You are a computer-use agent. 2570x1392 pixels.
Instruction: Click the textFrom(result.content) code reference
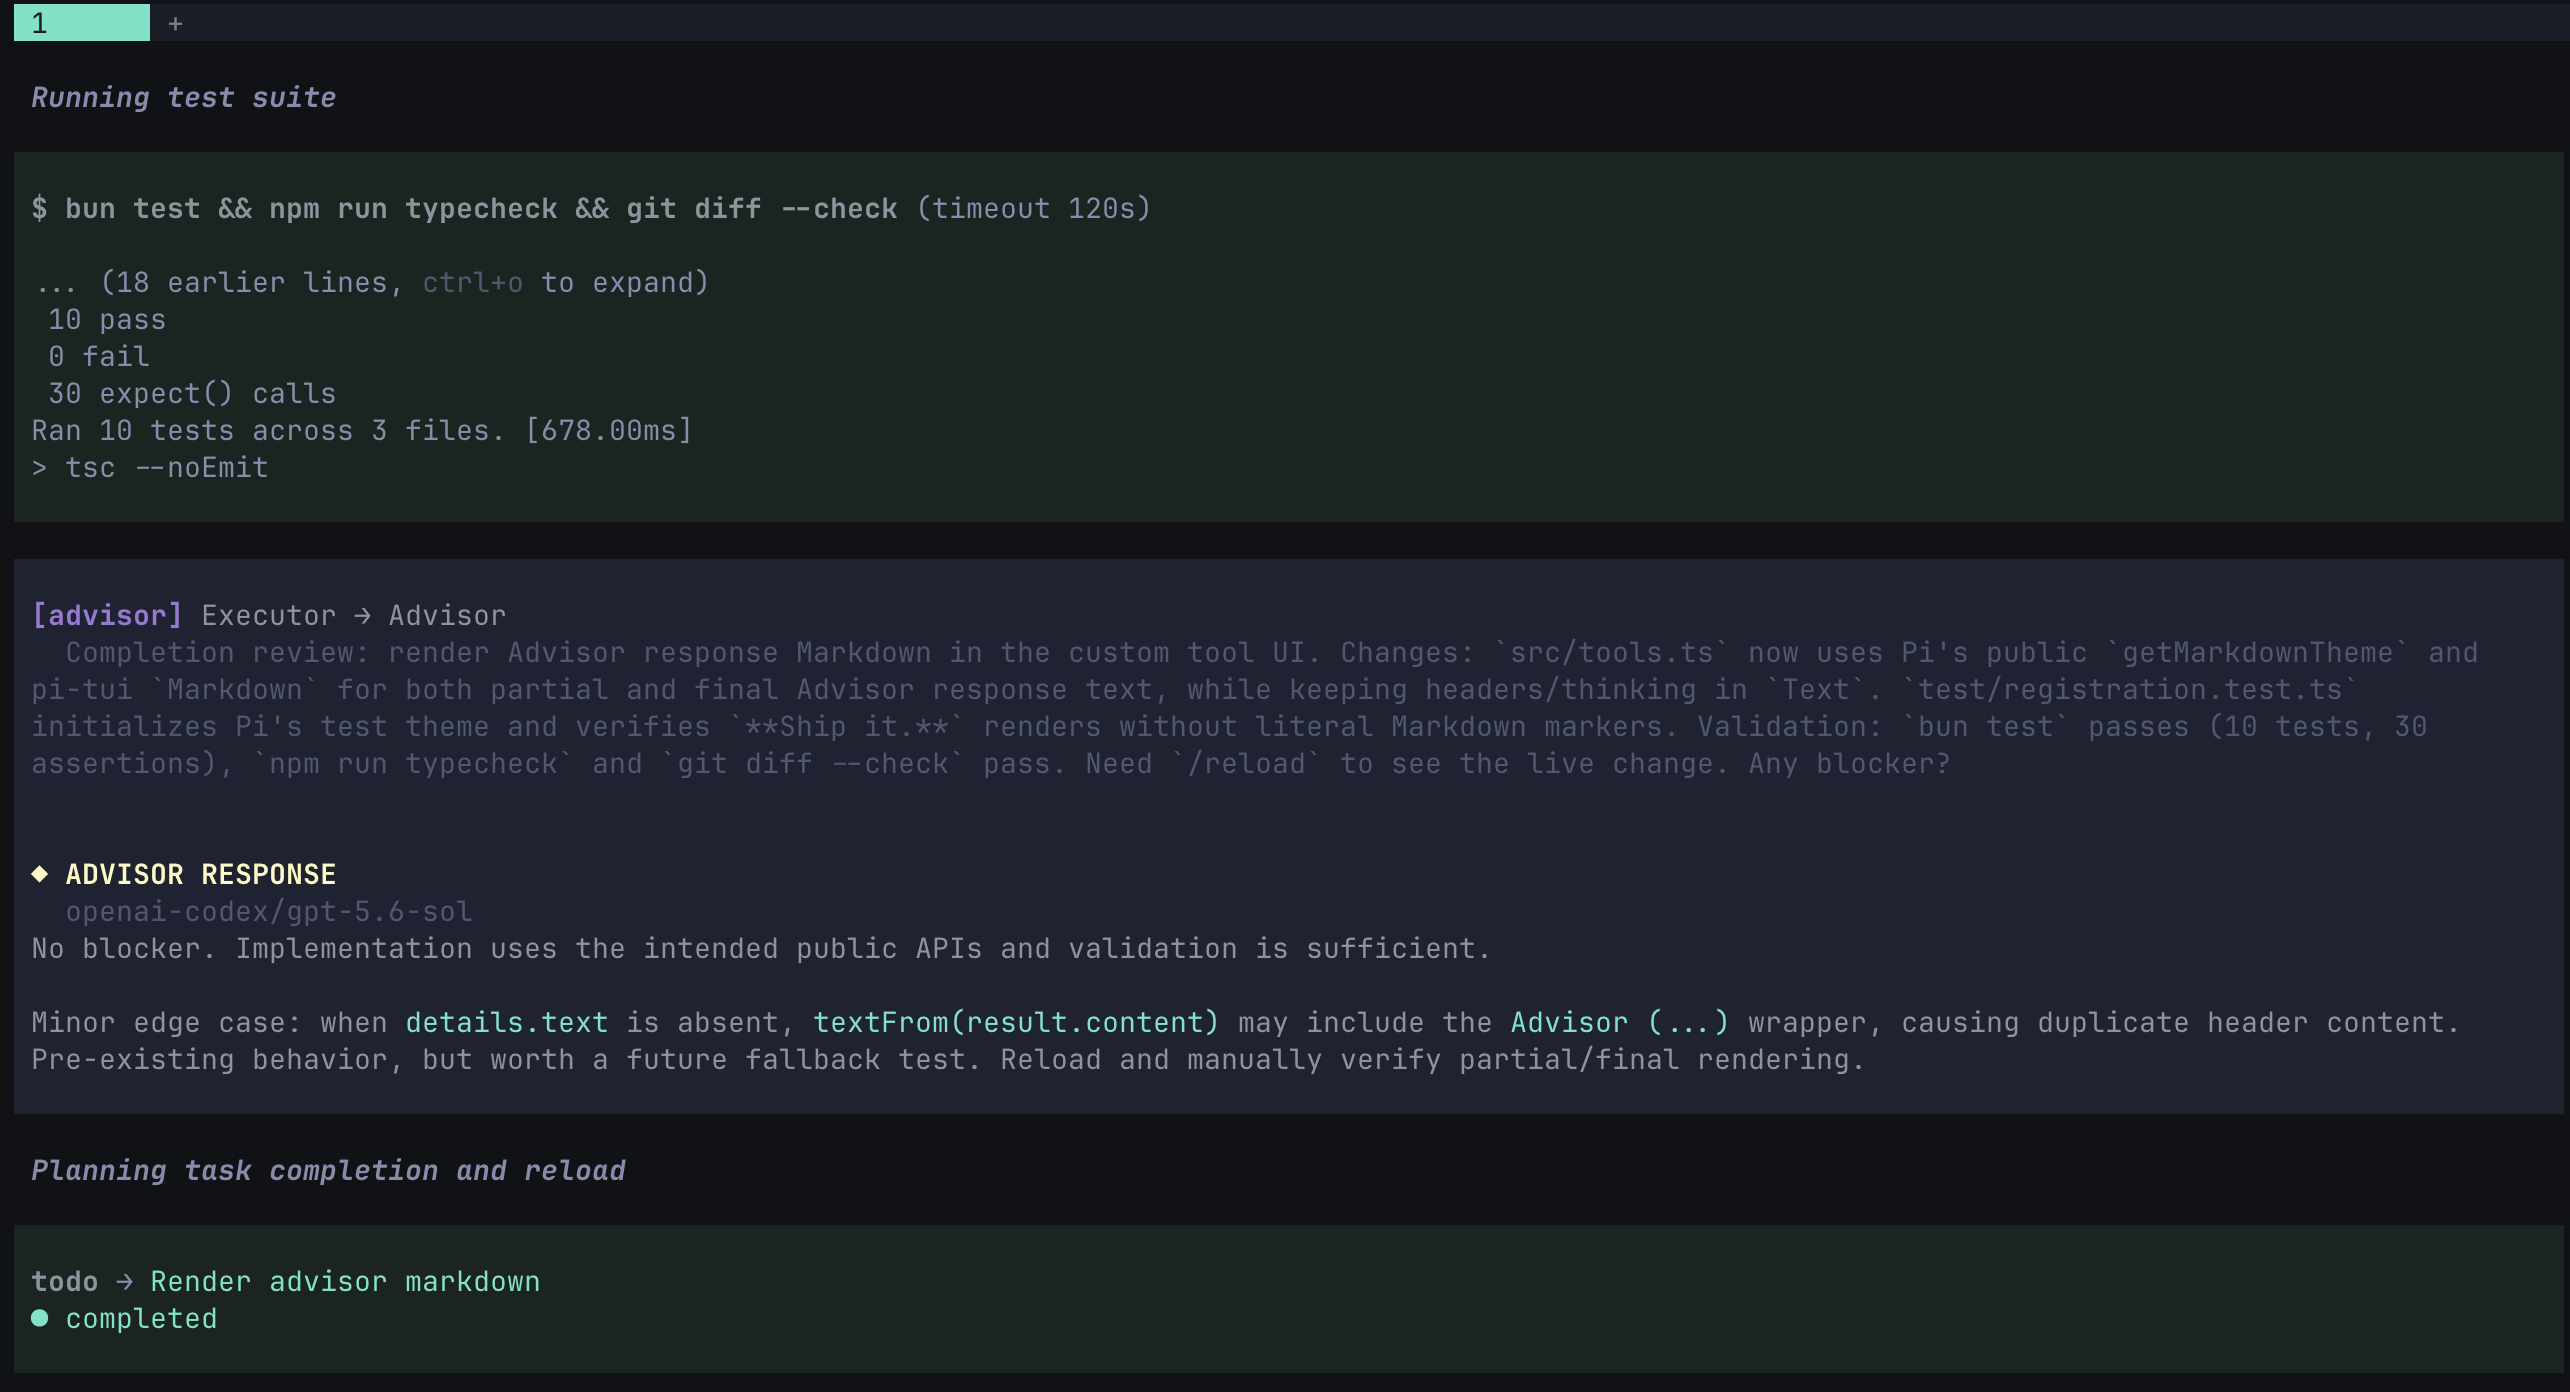pyautogui.click(x=1016, y=1022)
